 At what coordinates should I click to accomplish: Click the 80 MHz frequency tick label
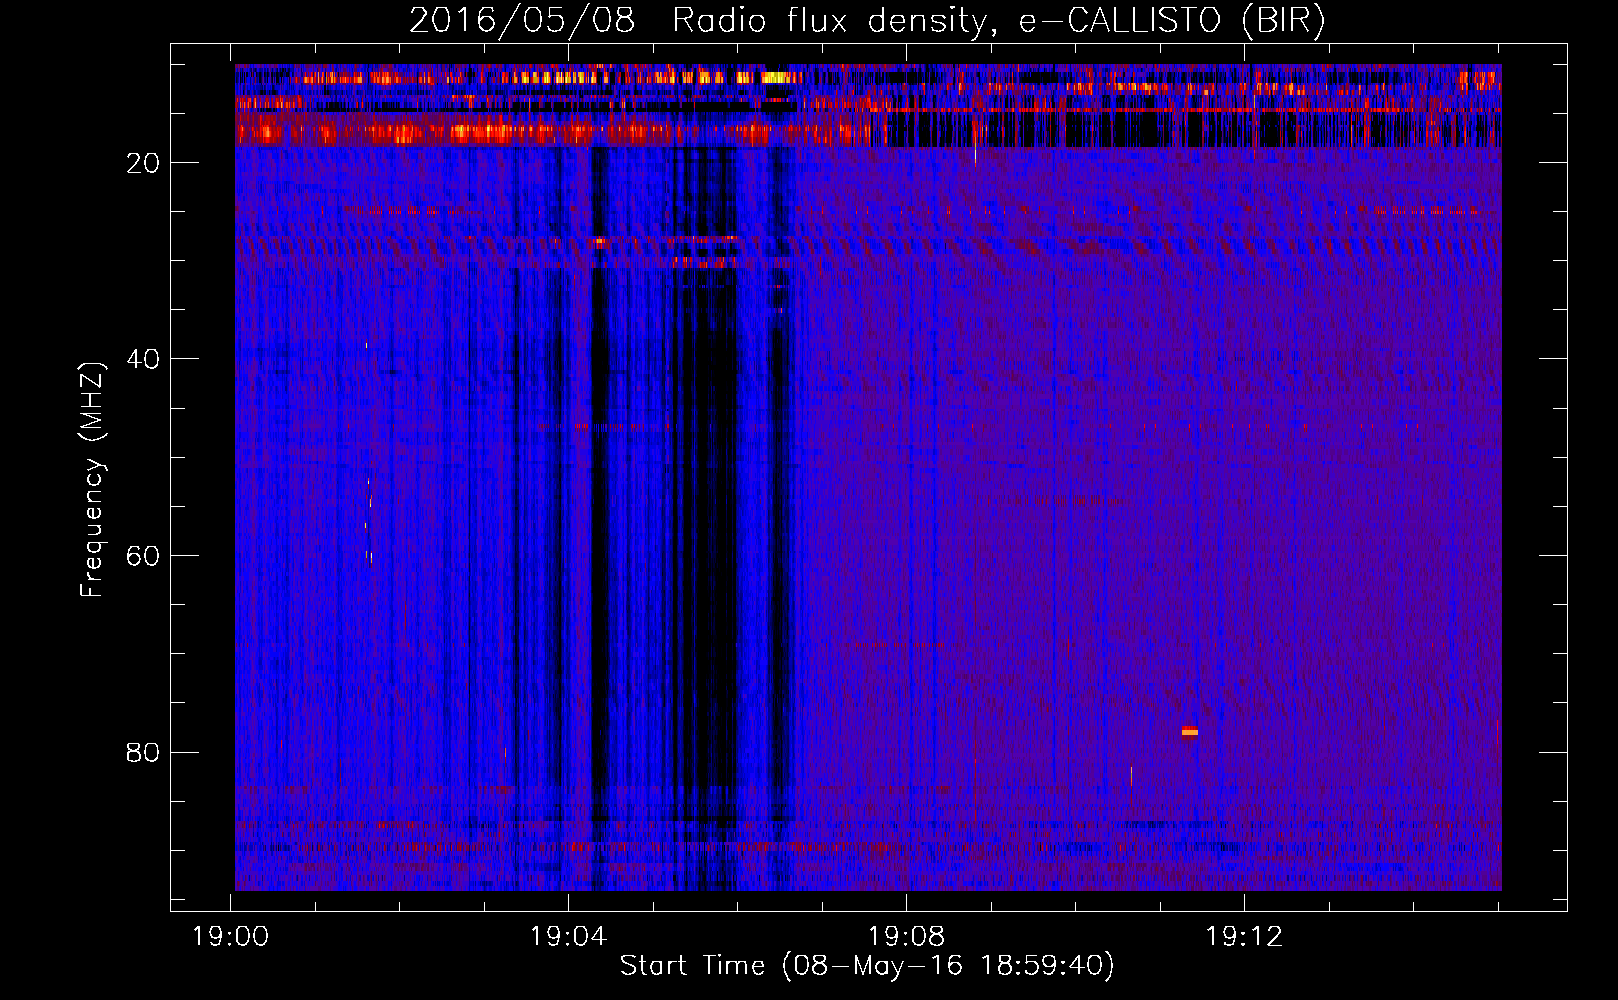pos(143,752)
